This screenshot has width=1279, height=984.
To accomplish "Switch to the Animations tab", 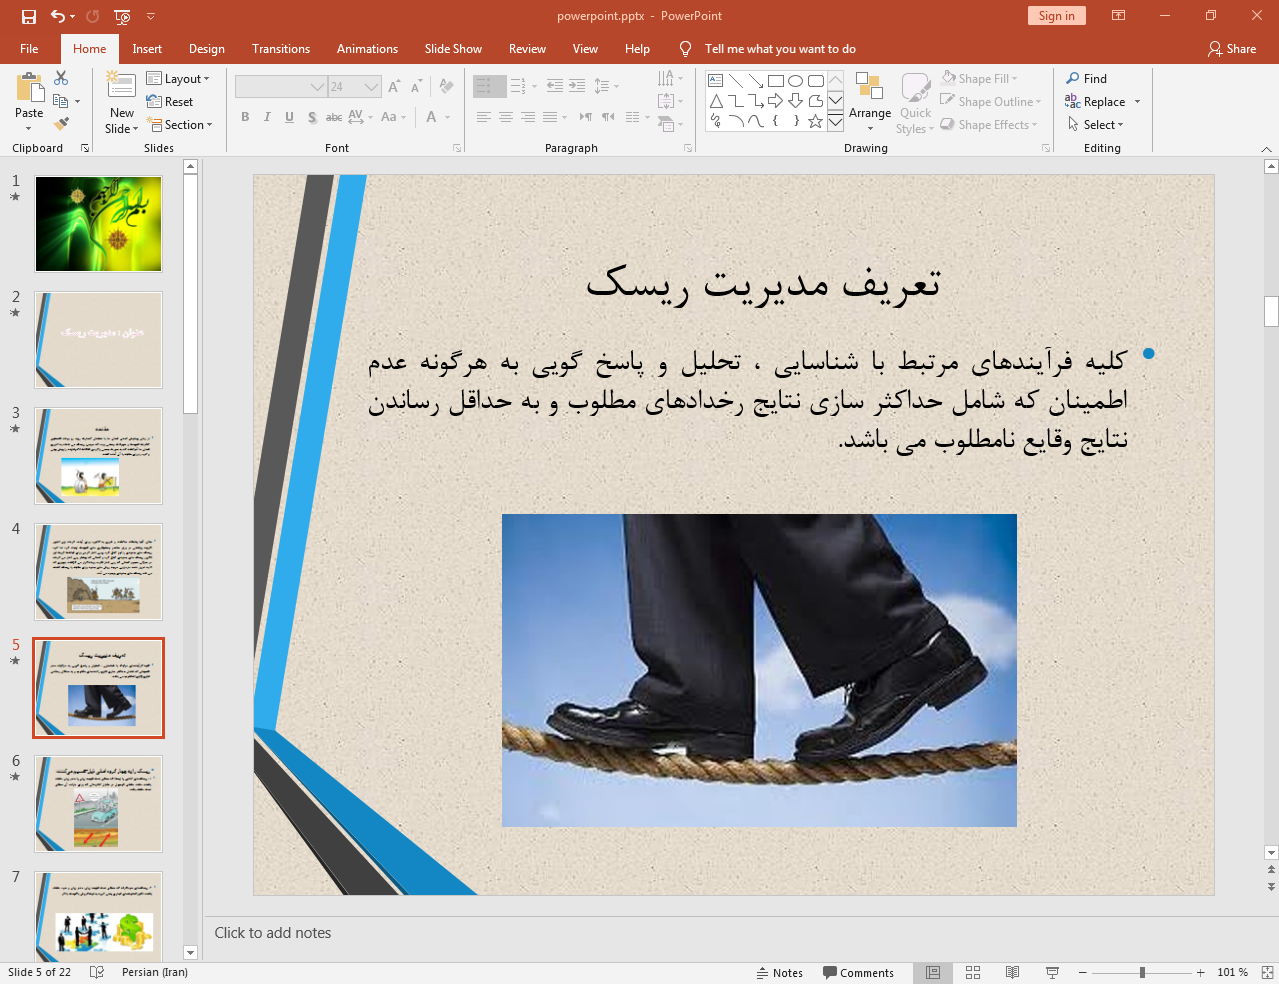I will (367, 48).
